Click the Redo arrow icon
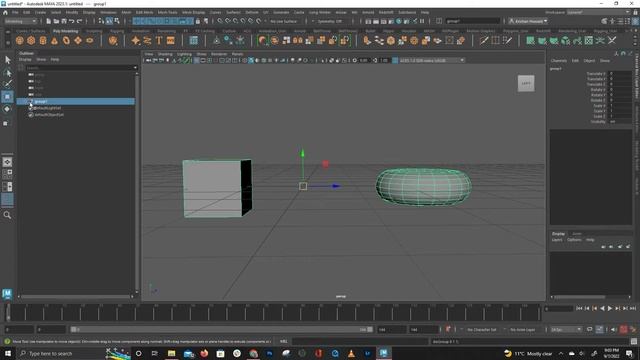Image resolution: width=640 pixels, height=360 pixels. point(80,21)
